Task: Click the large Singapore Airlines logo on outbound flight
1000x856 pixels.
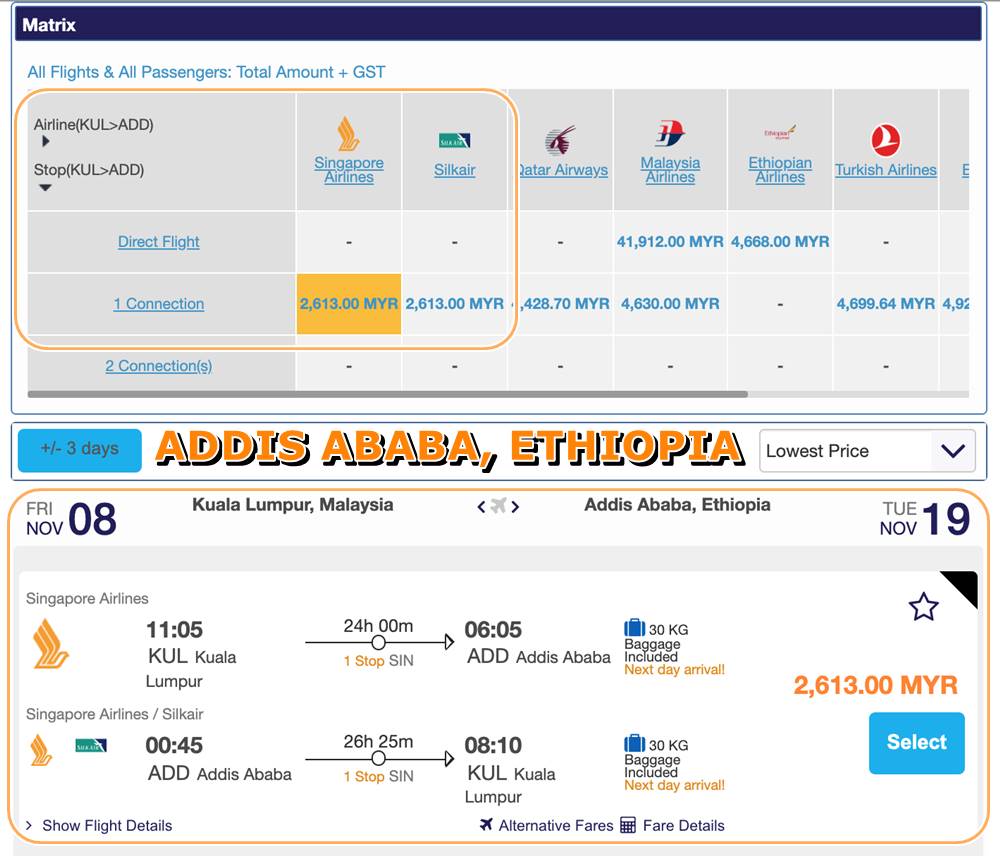Action: coord(50,644)
